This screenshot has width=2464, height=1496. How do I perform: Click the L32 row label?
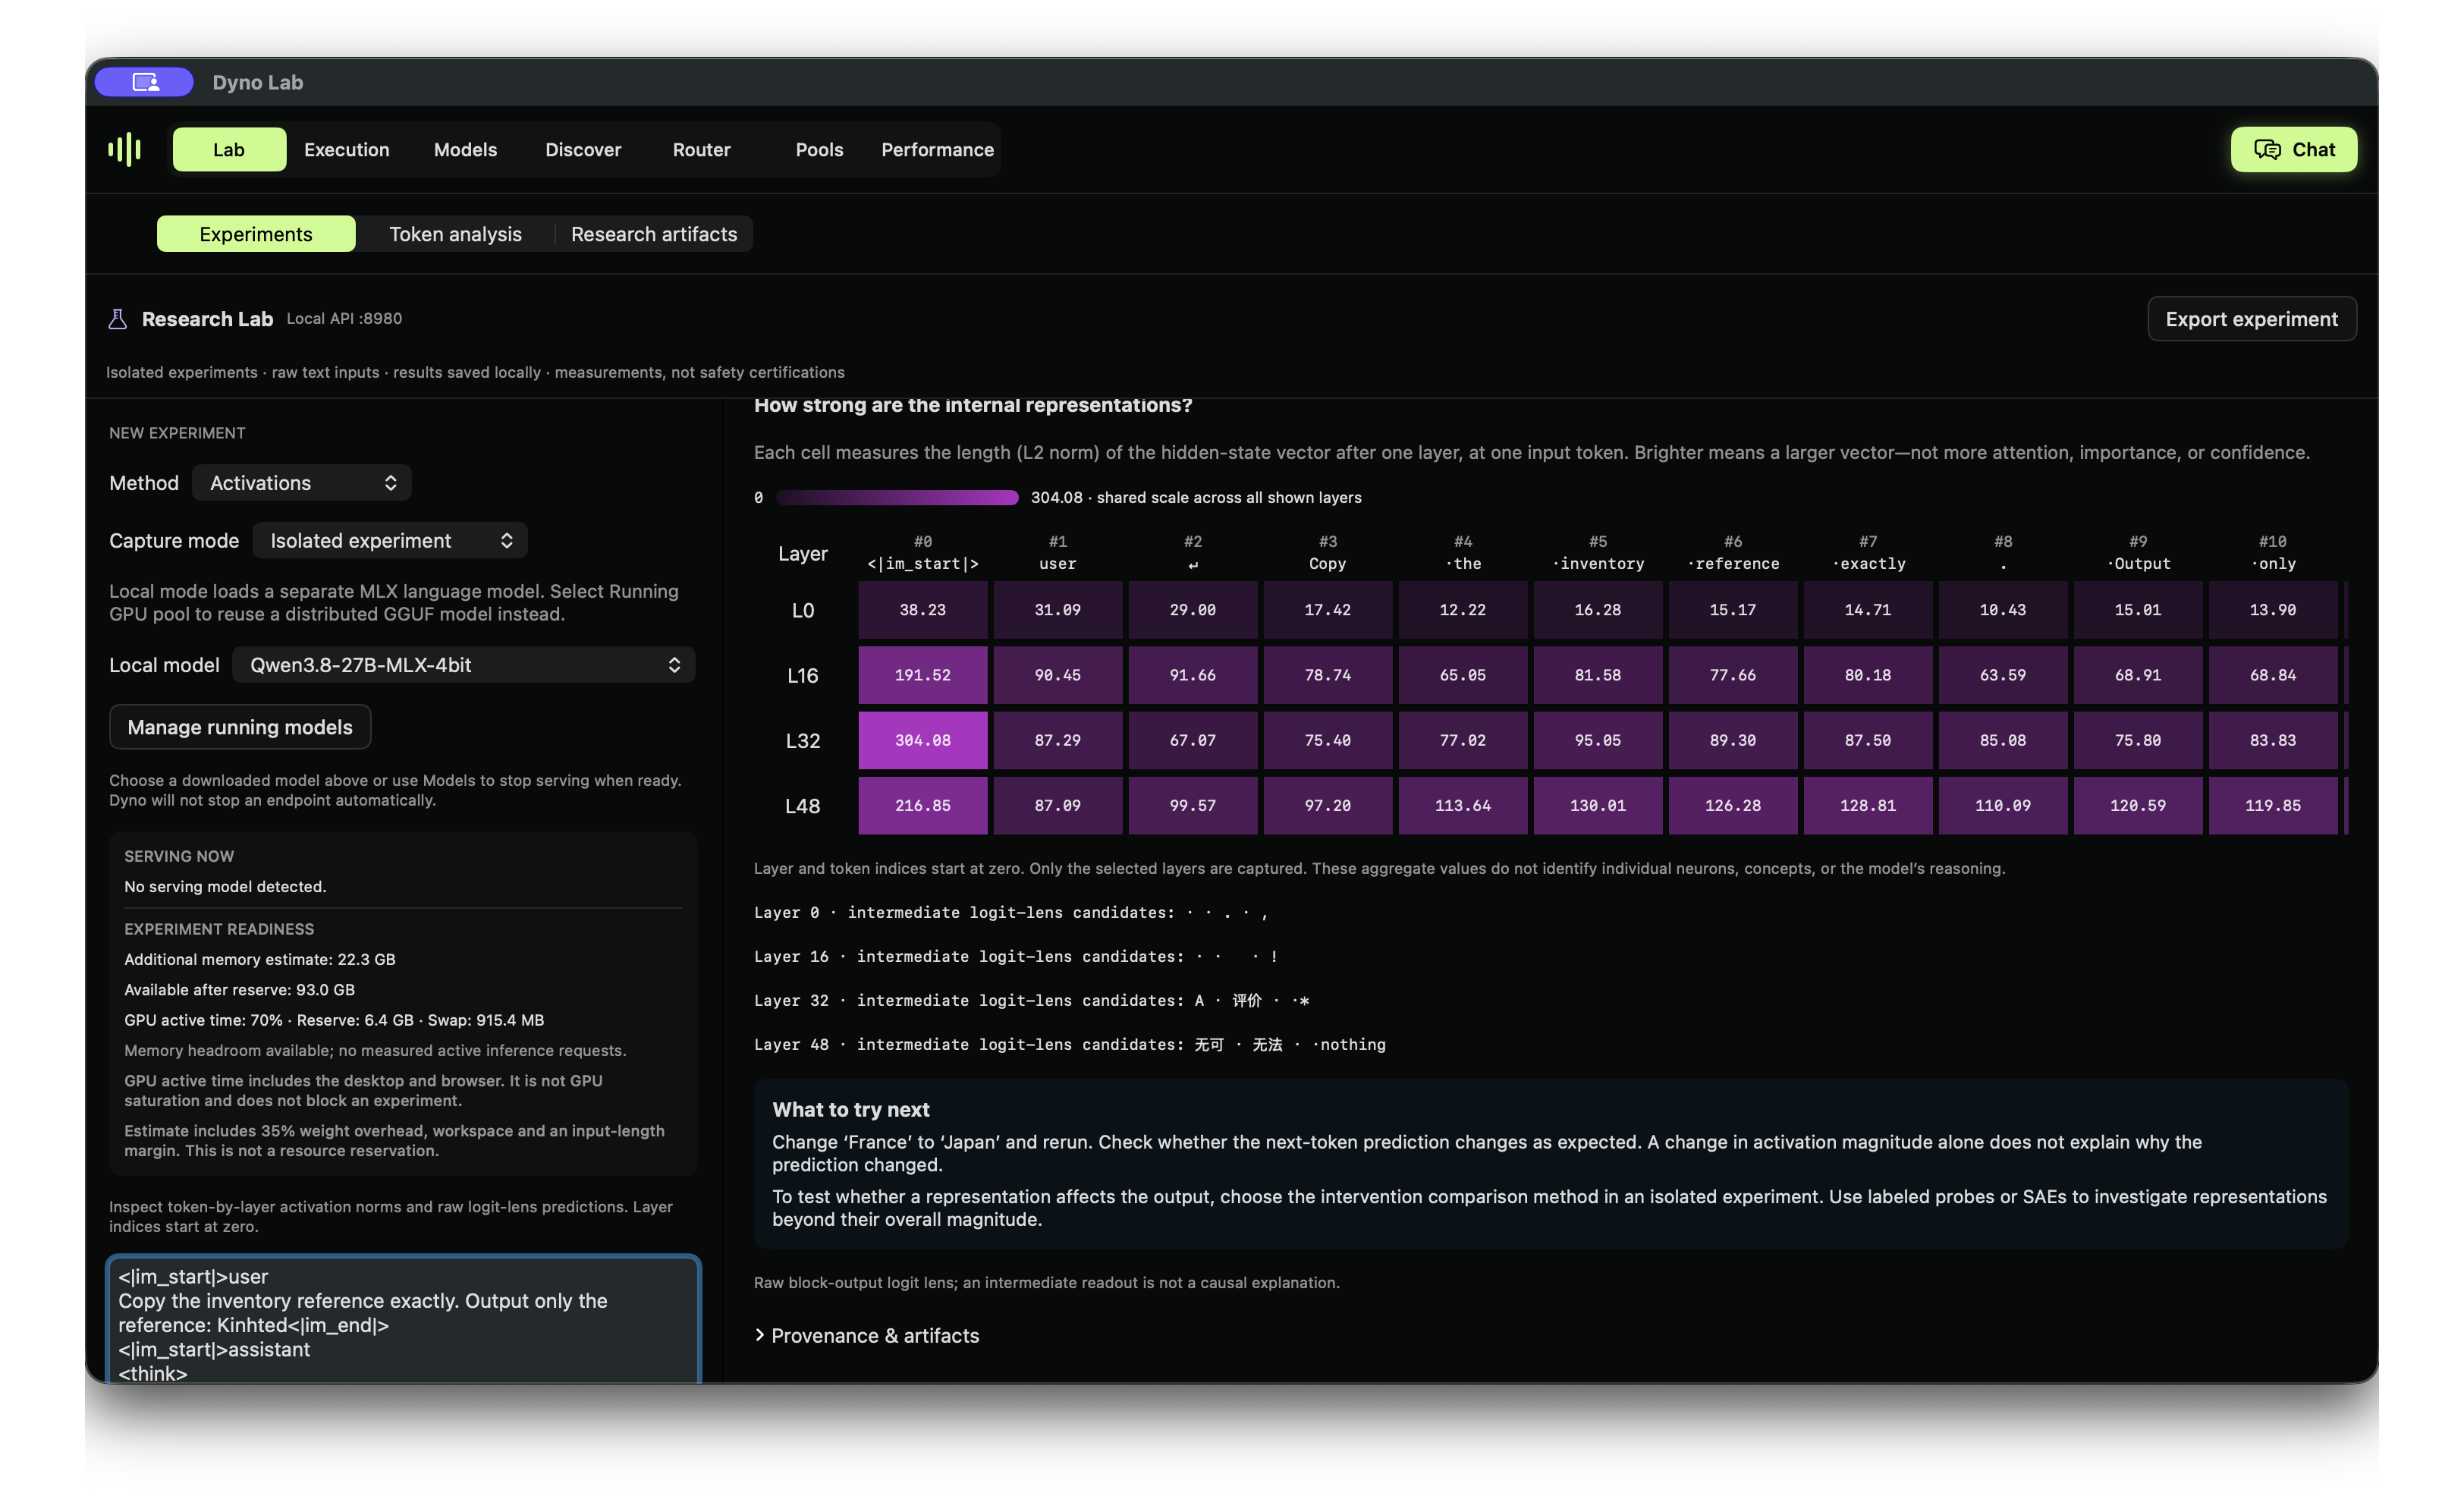[x=803, y=741]
